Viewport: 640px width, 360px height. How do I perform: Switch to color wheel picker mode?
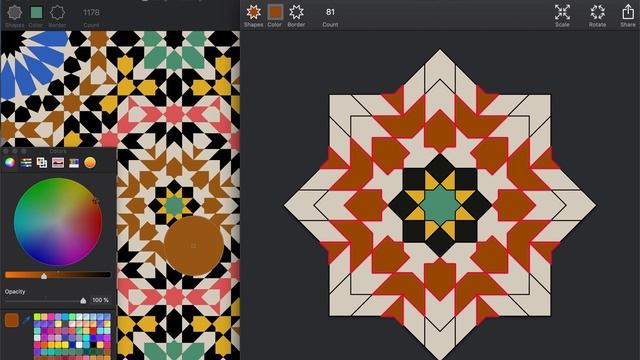coord(10,162)
